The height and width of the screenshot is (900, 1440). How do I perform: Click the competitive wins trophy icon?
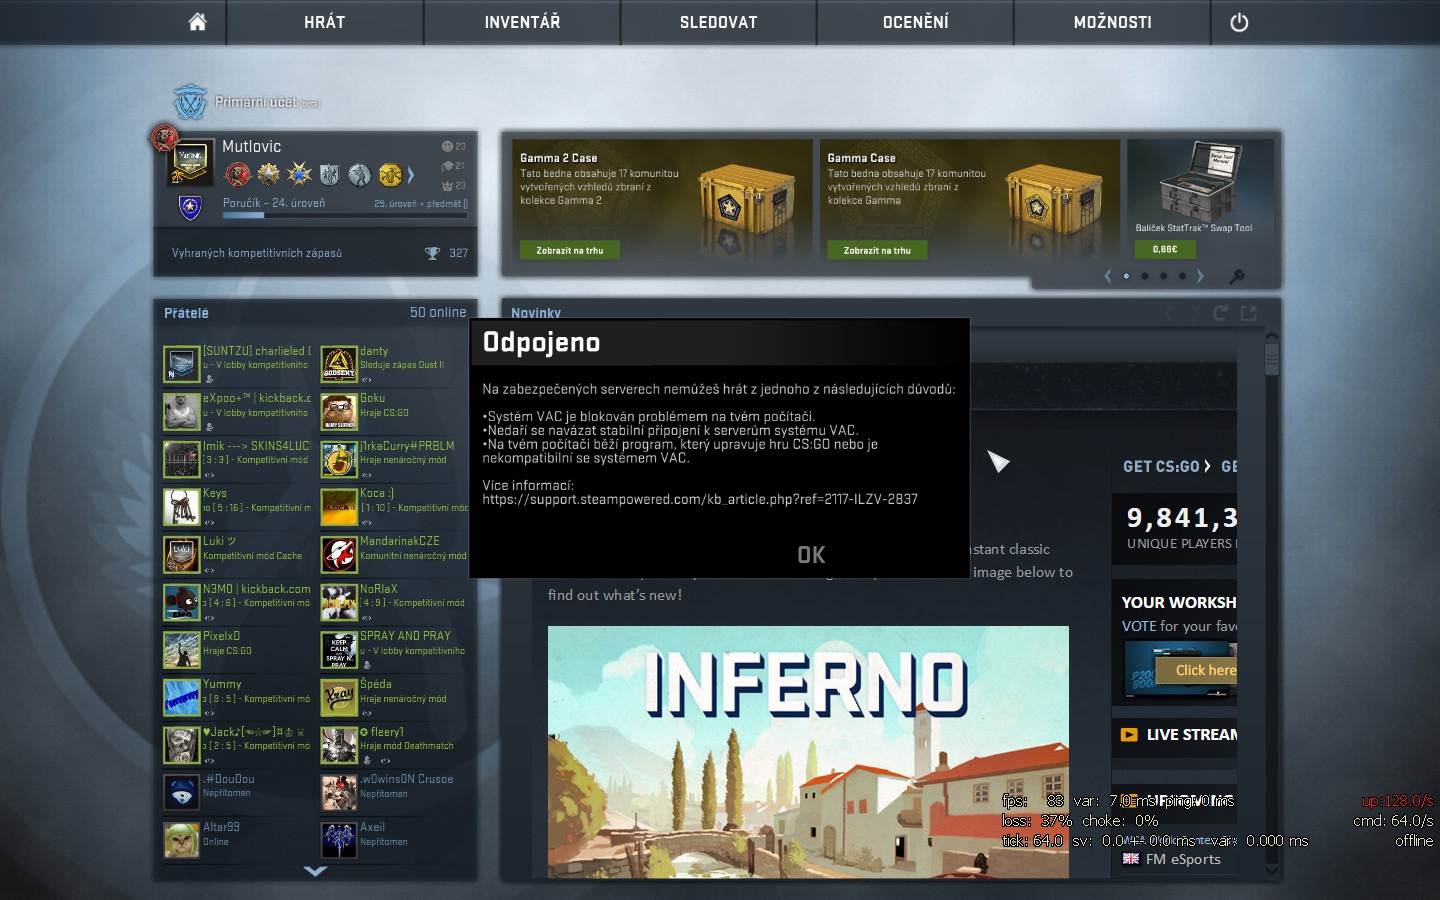(432, 253)
